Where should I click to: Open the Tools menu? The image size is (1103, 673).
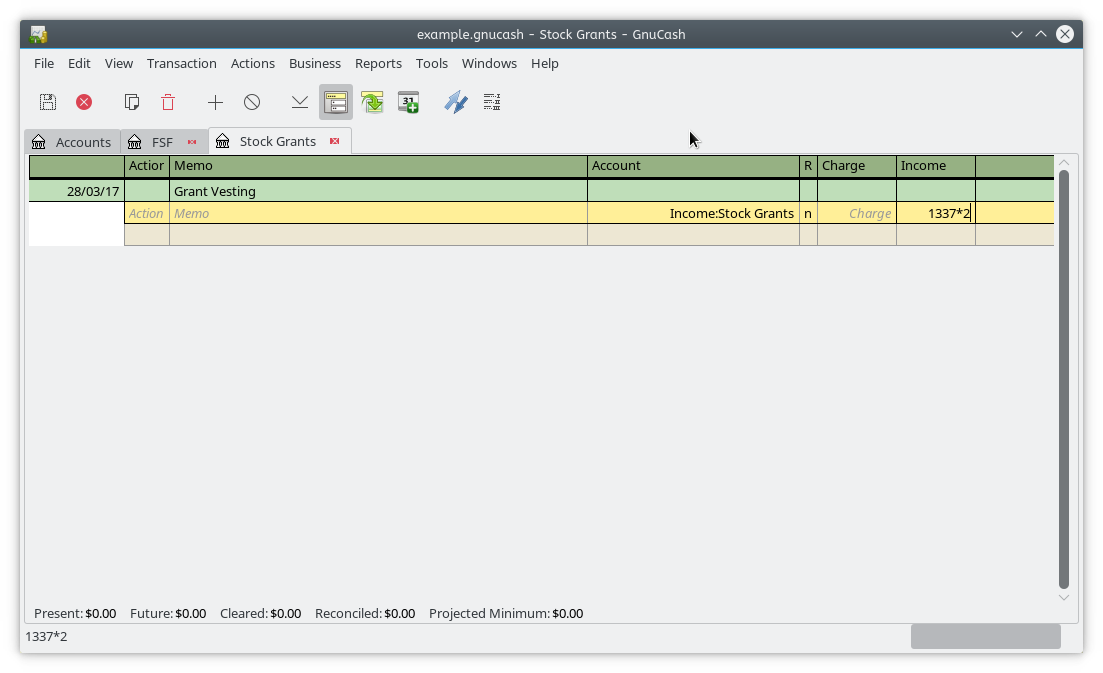point(431,63)
